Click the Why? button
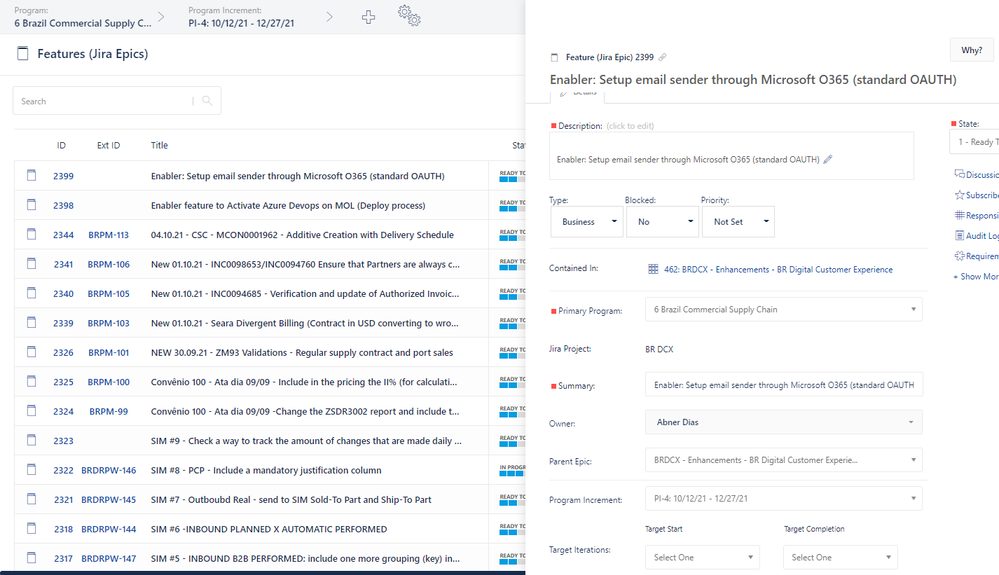 [972, 50]
